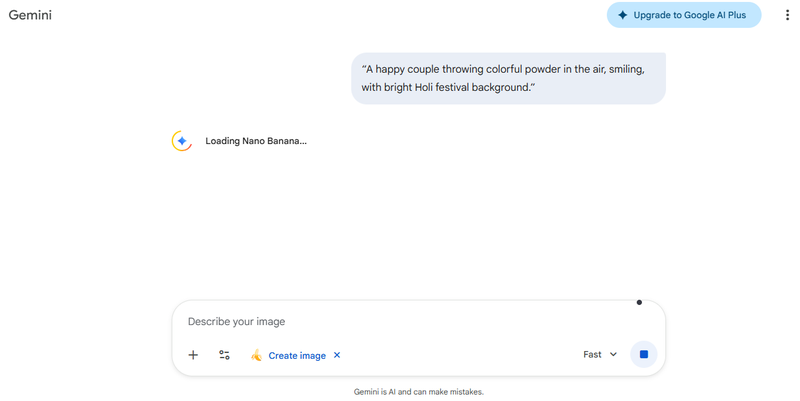Click the banana icon in the prompt bar
The height and width of the screenshot is (401, 800).
point(256,355)
